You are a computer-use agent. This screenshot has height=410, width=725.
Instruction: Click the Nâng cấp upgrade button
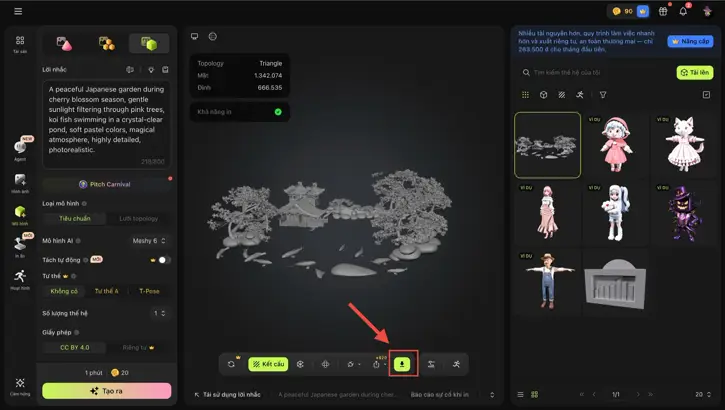[690, 41]
